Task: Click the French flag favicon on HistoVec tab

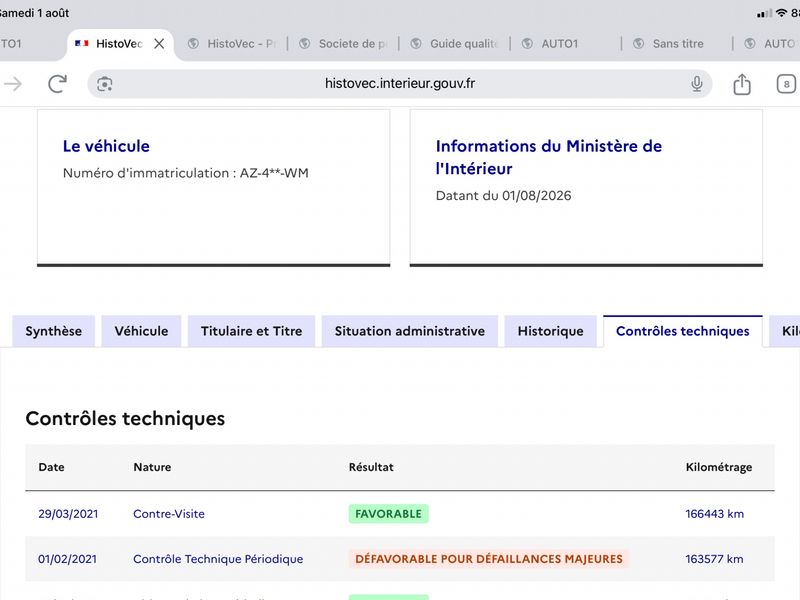Action: [x=82, y=43]
